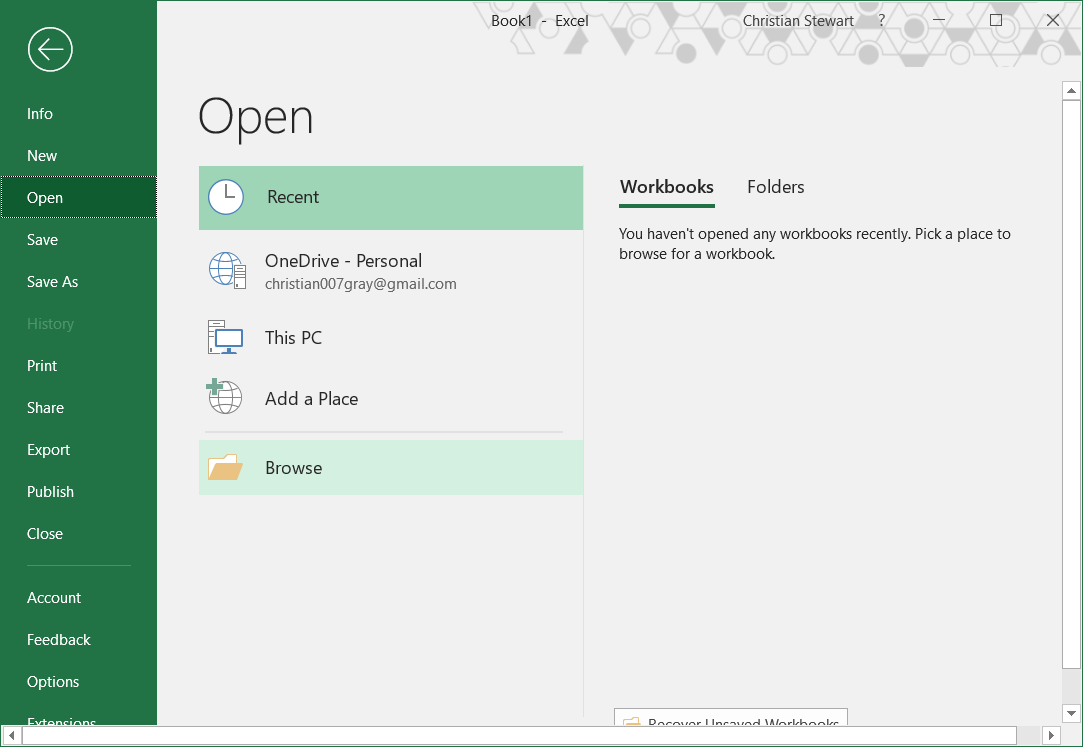1083x747 pixels.
Task: Click the Recent clock icon
Action: (x=226, y=197)
